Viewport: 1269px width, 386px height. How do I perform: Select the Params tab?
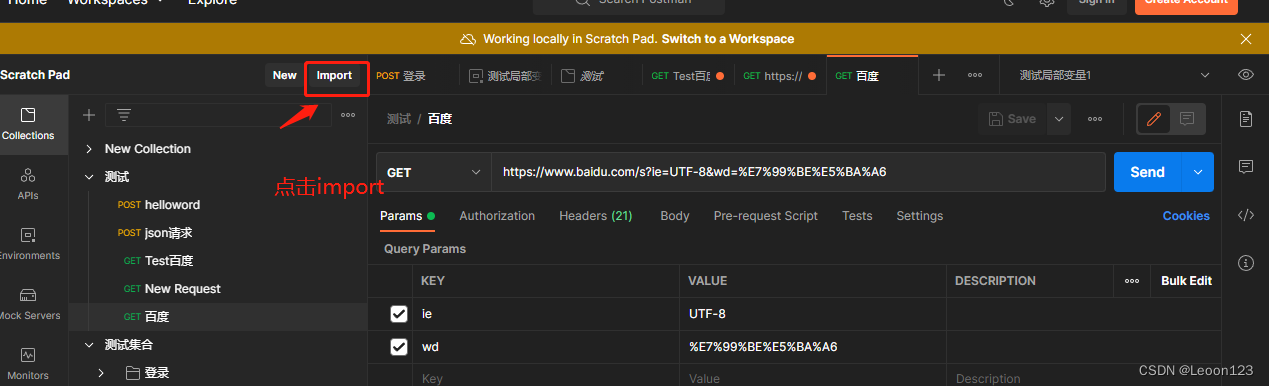tap(407, 216)
